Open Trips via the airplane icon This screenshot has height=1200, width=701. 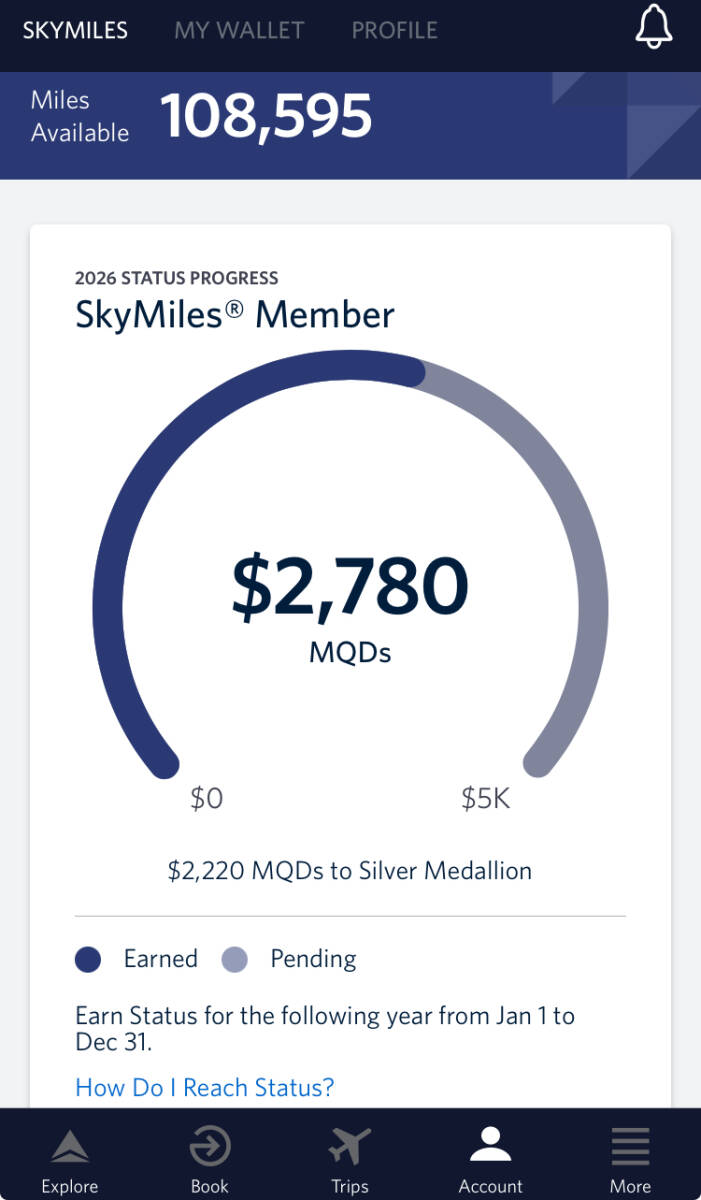350,1147
